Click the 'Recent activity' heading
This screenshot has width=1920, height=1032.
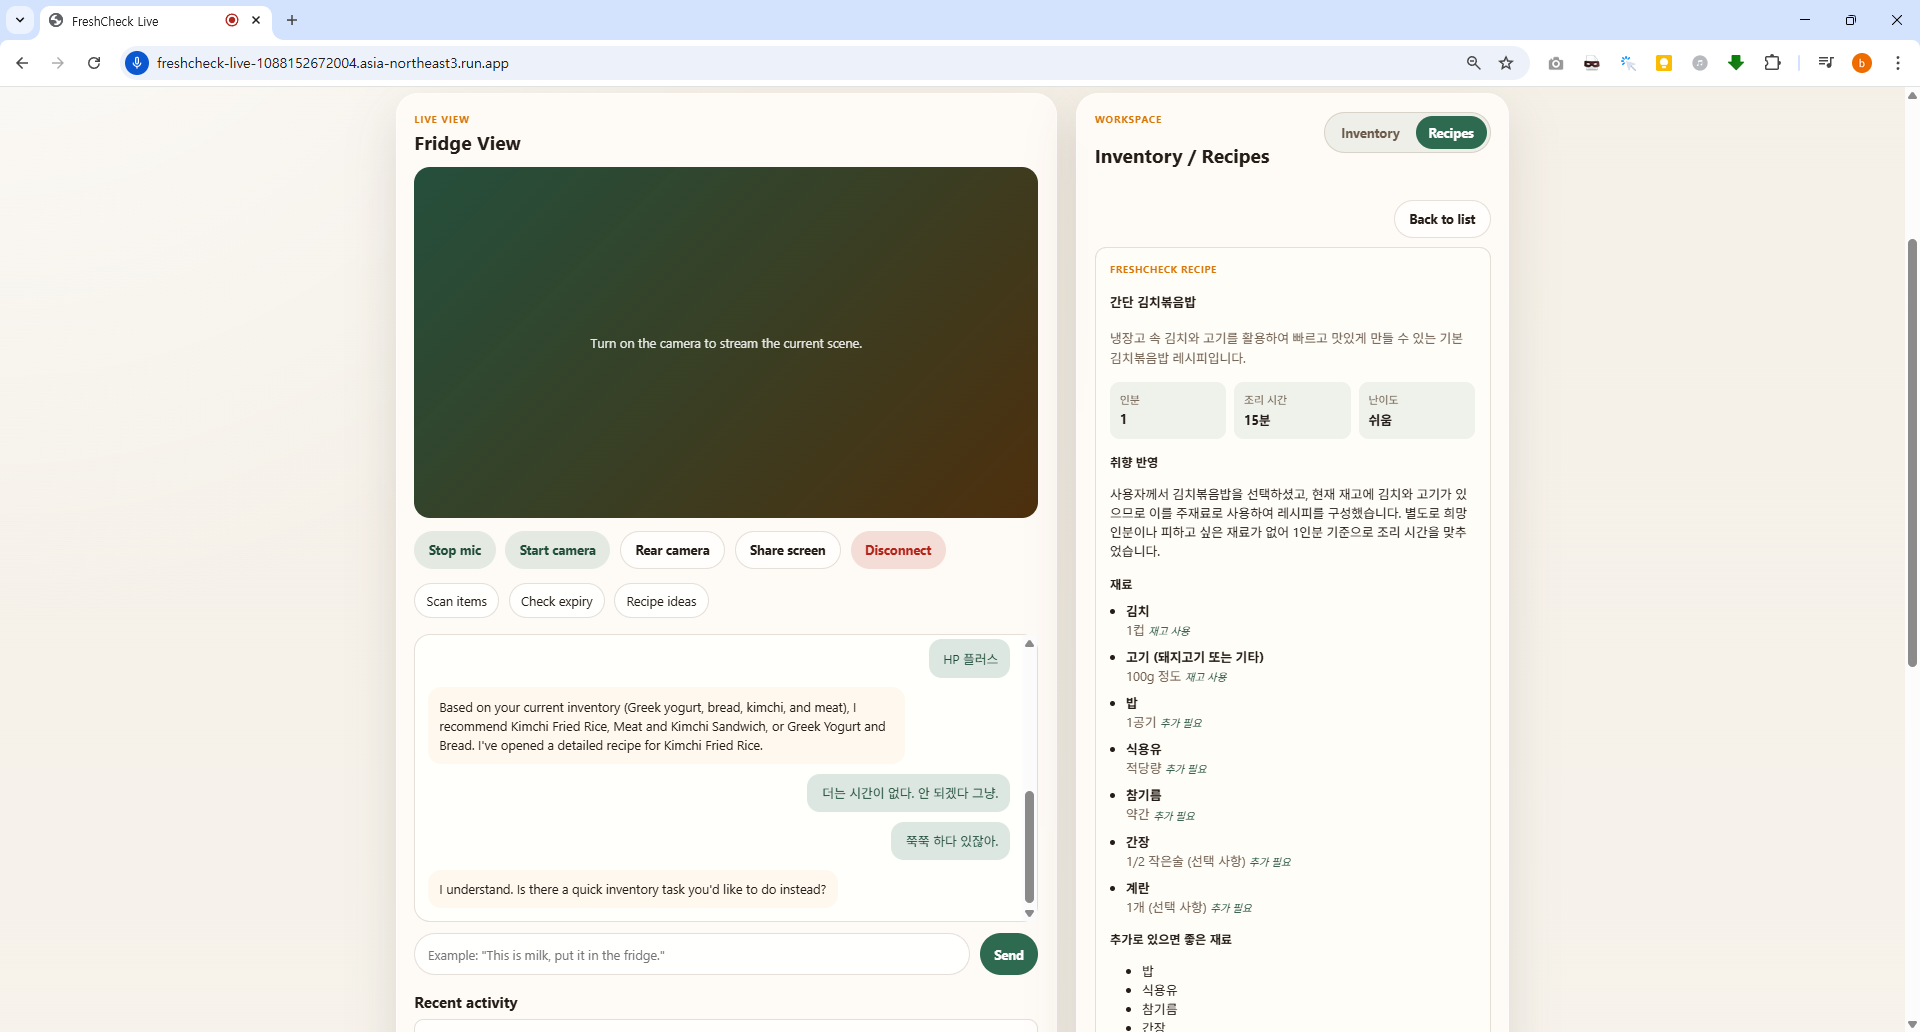466,1003
